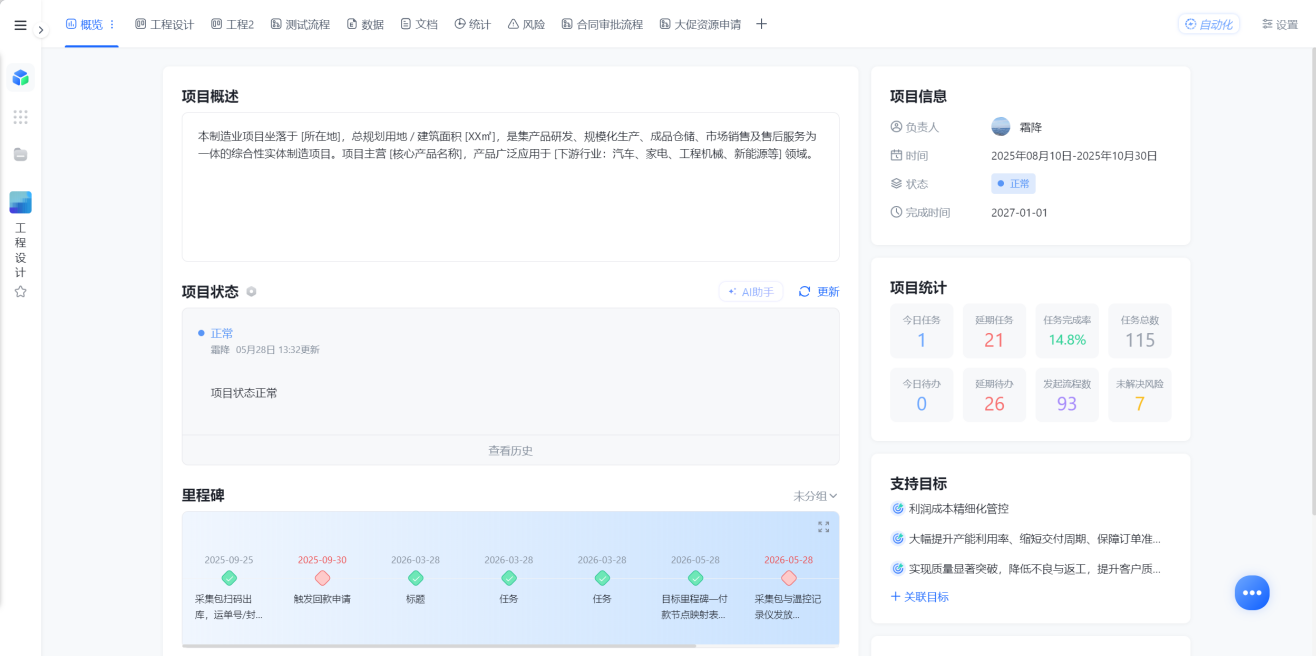Click into the 项目概述 description text box

[x=510, y=187]
